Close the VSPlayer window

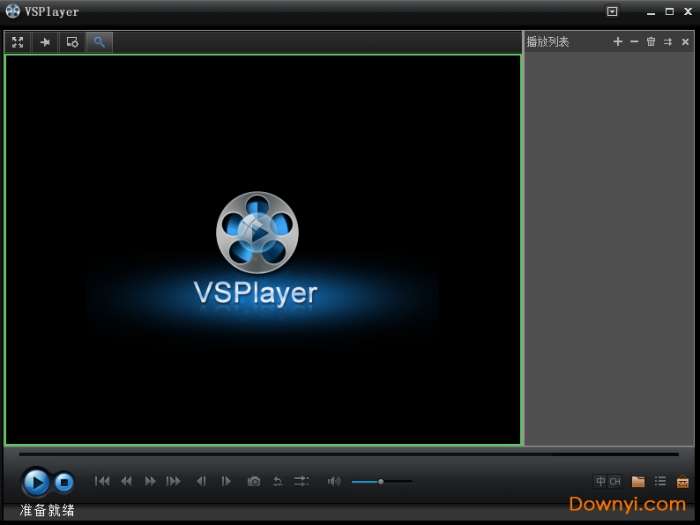688,12
